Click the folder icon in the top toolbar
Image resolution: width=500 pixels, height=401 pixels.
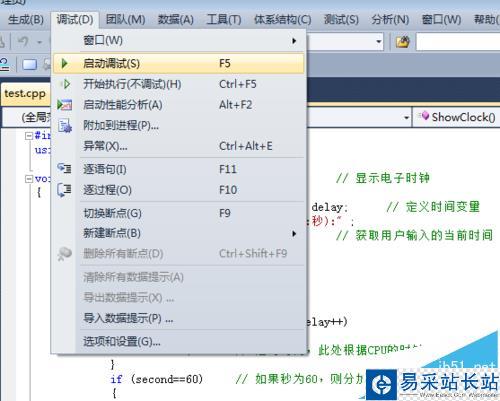tap(402, 42)
